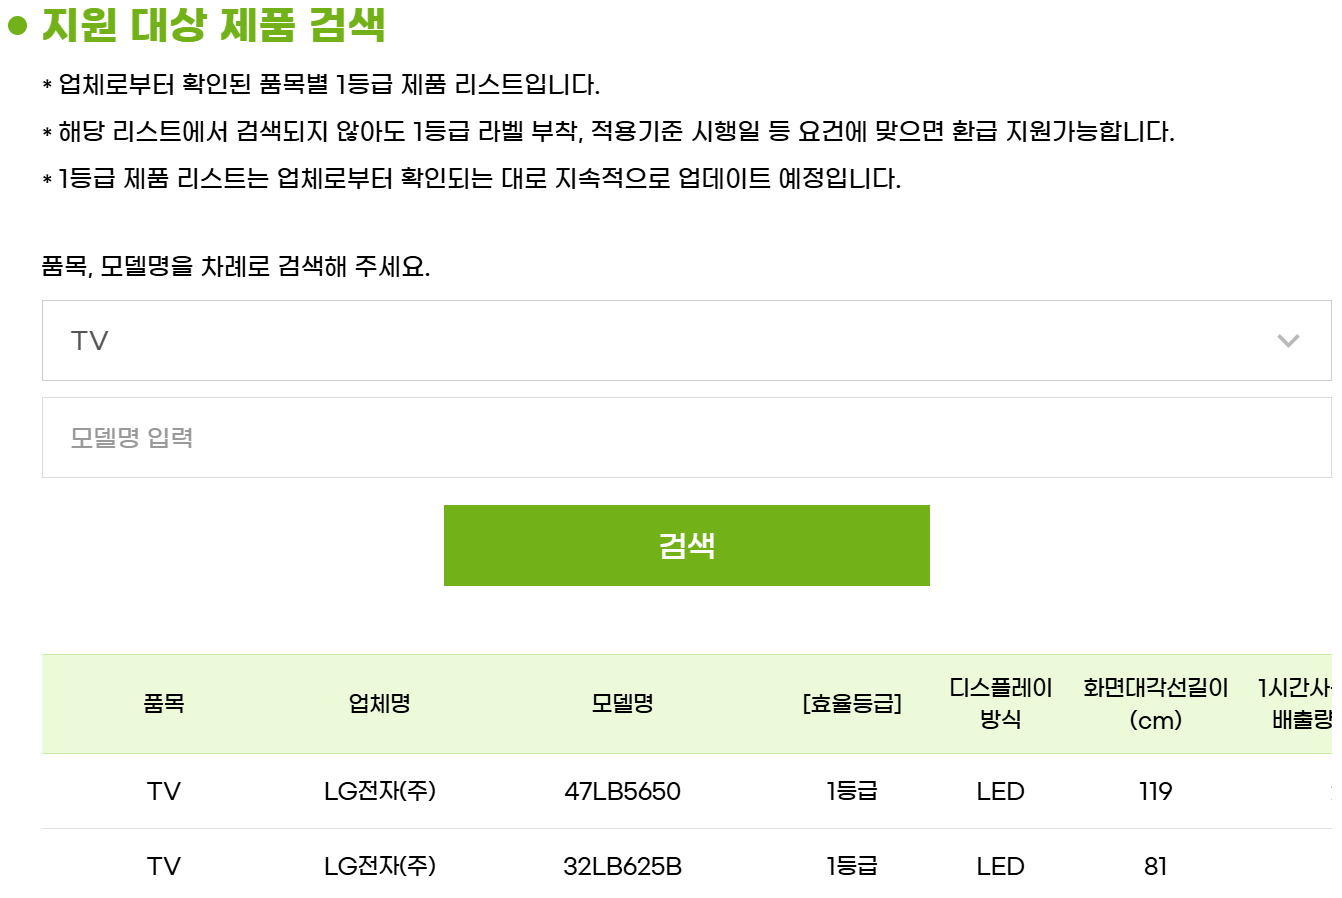Click 1등급 in the second result row

point(851,866)
